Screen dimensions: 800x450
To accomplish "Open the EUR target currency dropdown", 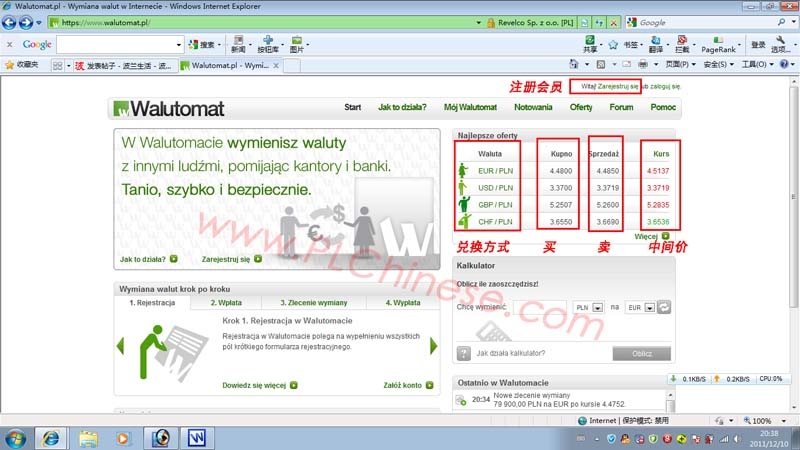I will (649, 308).
